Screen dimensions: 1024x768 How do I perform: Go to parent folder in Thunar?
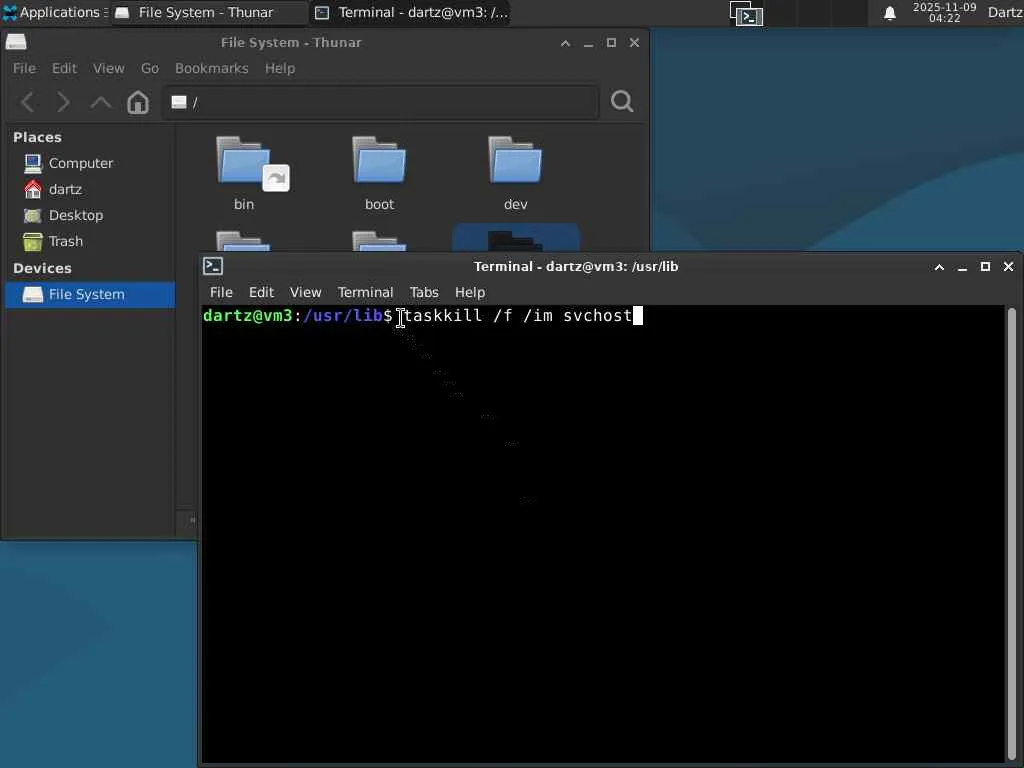click(101, 102)
